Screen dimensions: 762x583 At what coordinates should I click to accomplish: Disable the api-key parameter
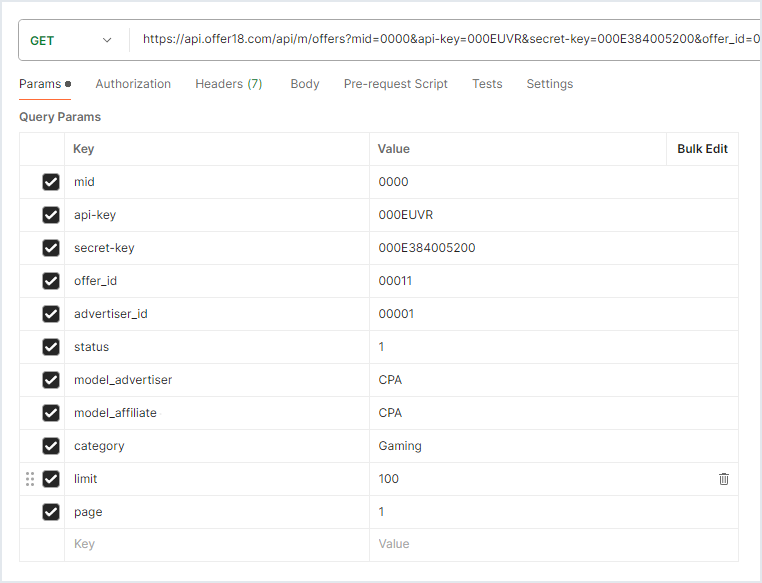click(x=51, y=215)
